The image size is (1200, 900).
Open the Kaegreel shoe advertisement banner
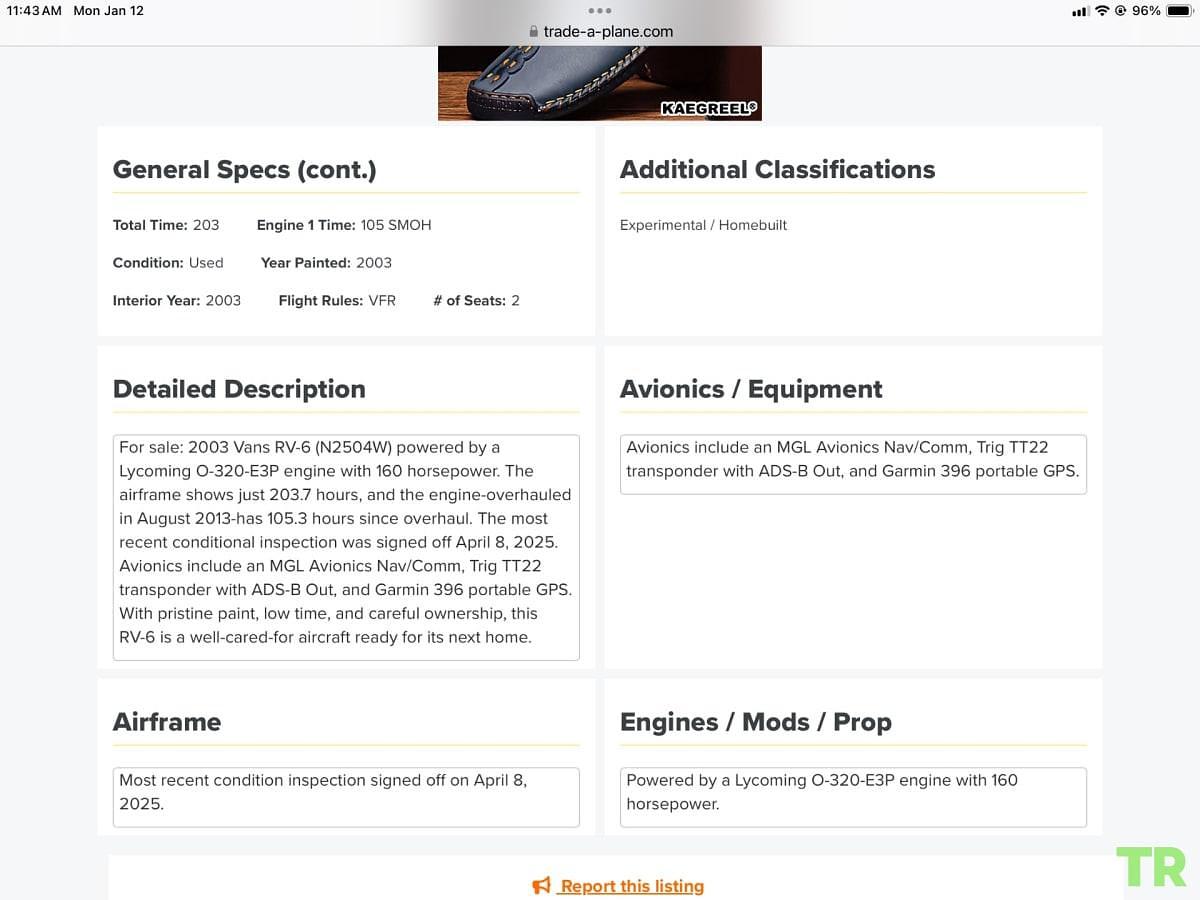(x=600, y=83)
